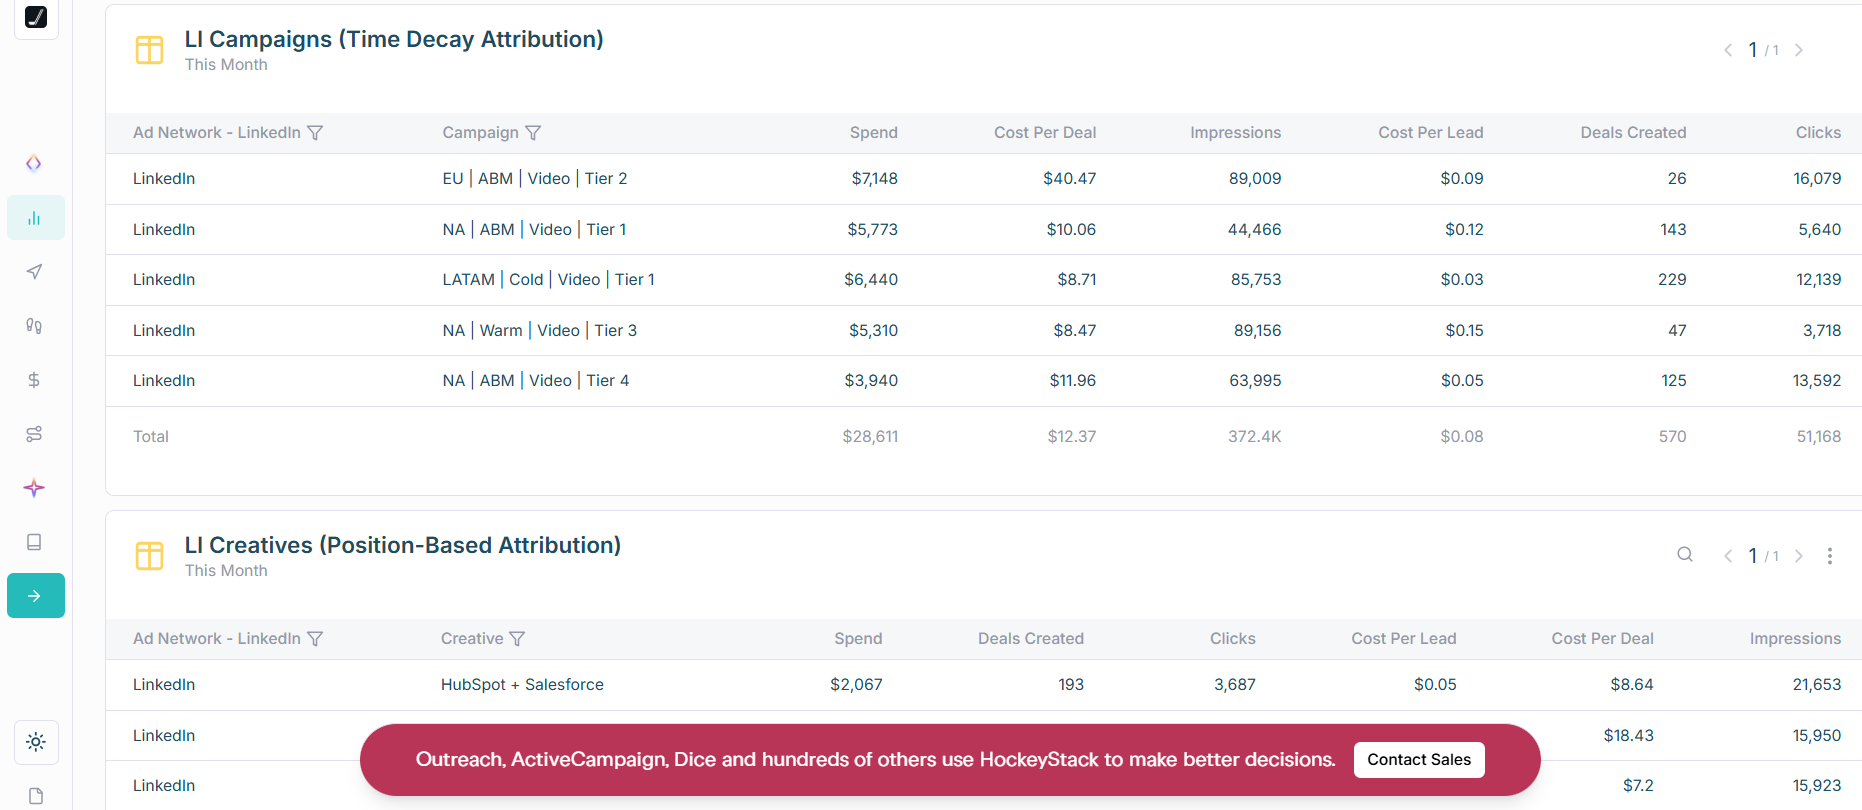This screenshot has height=810, width=1862.
Task: Go to next page in LI Creatives
Action: (1798, 556)
